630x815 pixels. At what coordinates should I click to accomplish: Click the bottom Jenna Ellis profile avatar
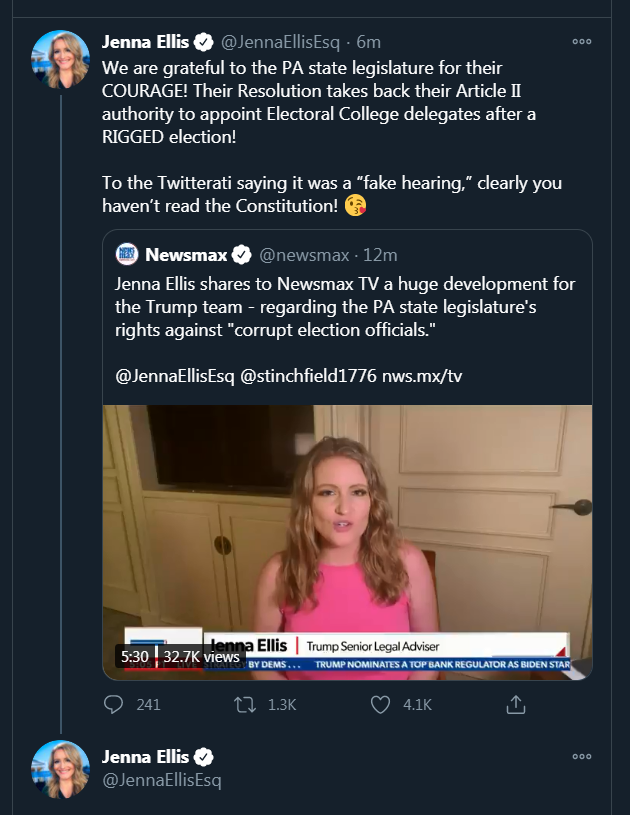pos(62,770)
